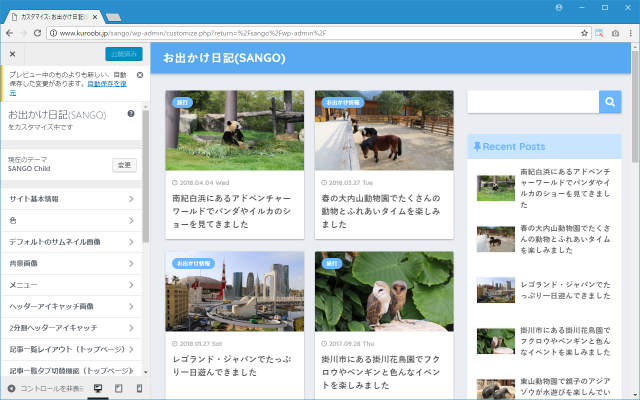Bookmark this page with the star icon
This screenshot has width=640, height=400.
coord(584,33)
